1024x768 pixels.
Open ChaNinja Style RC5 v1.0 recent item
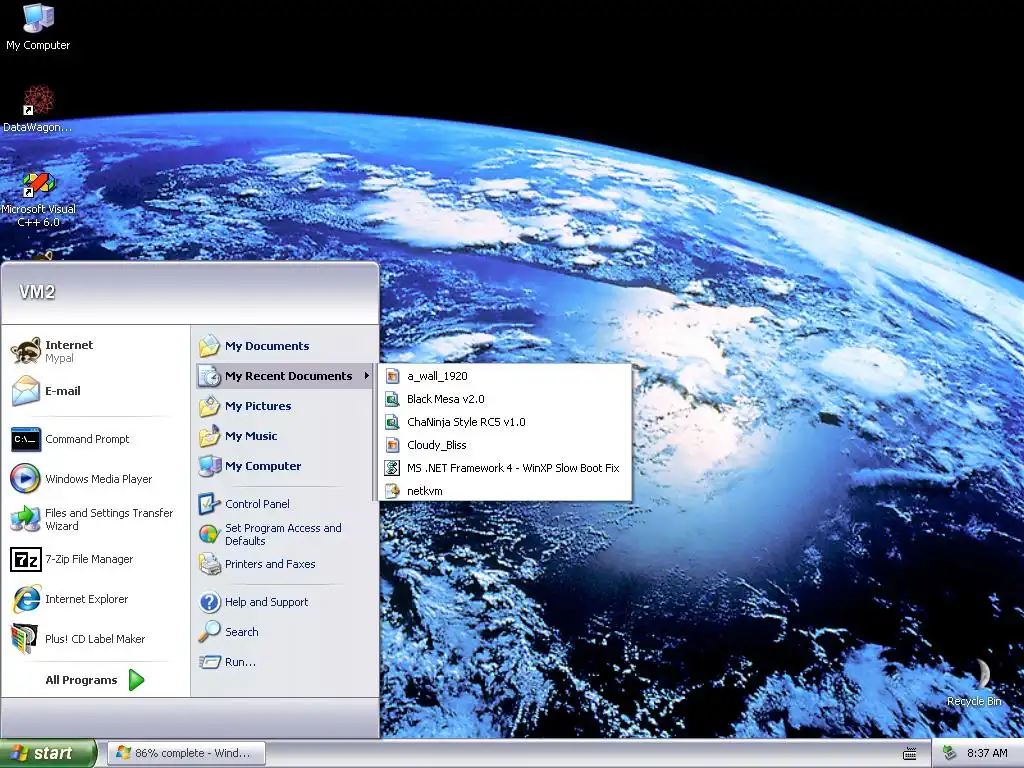coord(505,422)
